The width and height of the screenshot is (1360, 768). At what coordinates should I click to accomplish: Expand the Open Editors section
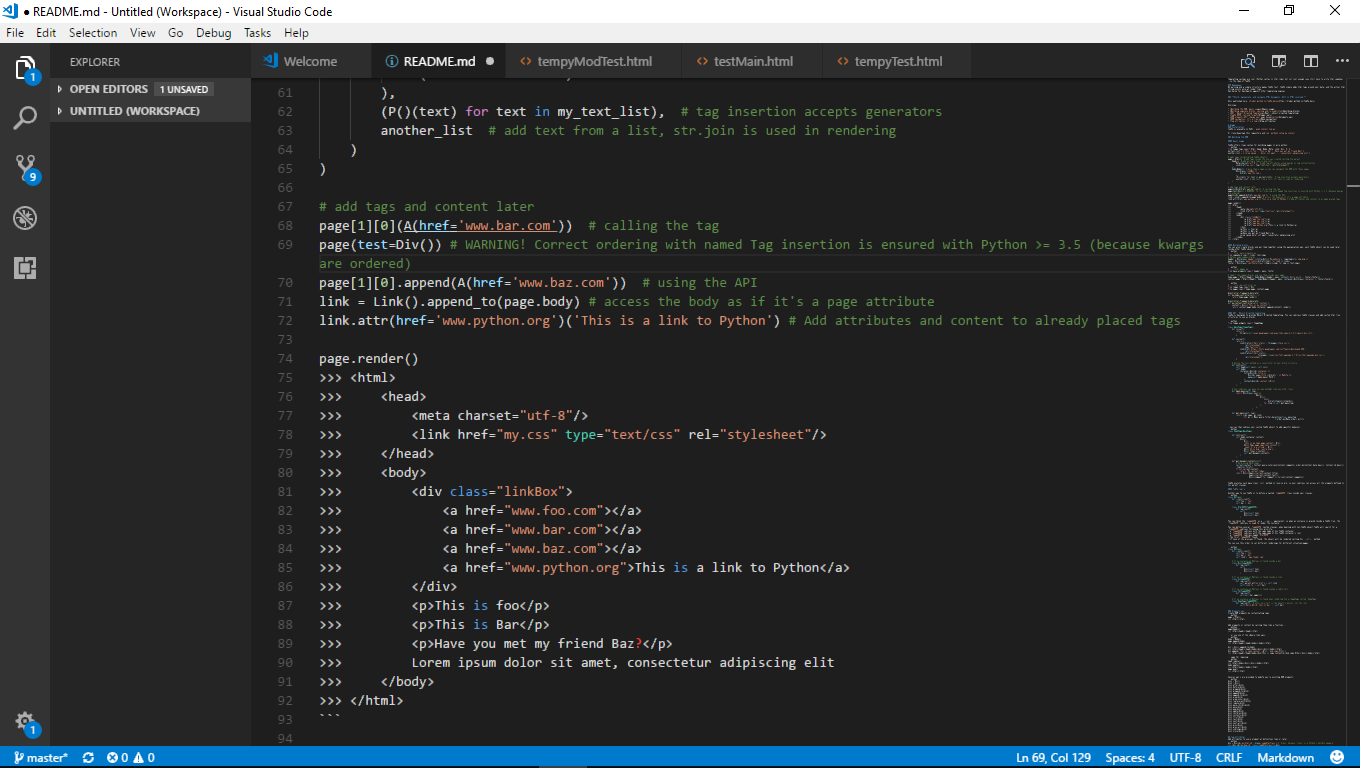tap(150, 89)
